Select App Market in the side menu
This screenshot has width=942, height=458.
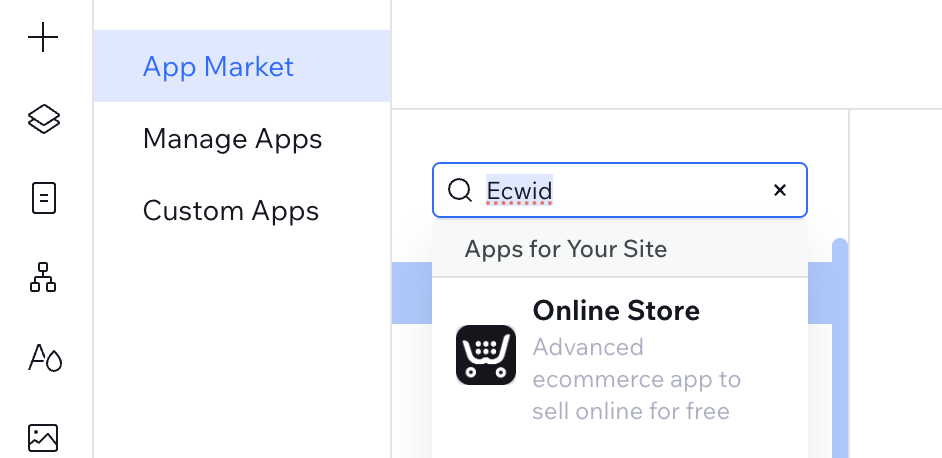point(218,67)
